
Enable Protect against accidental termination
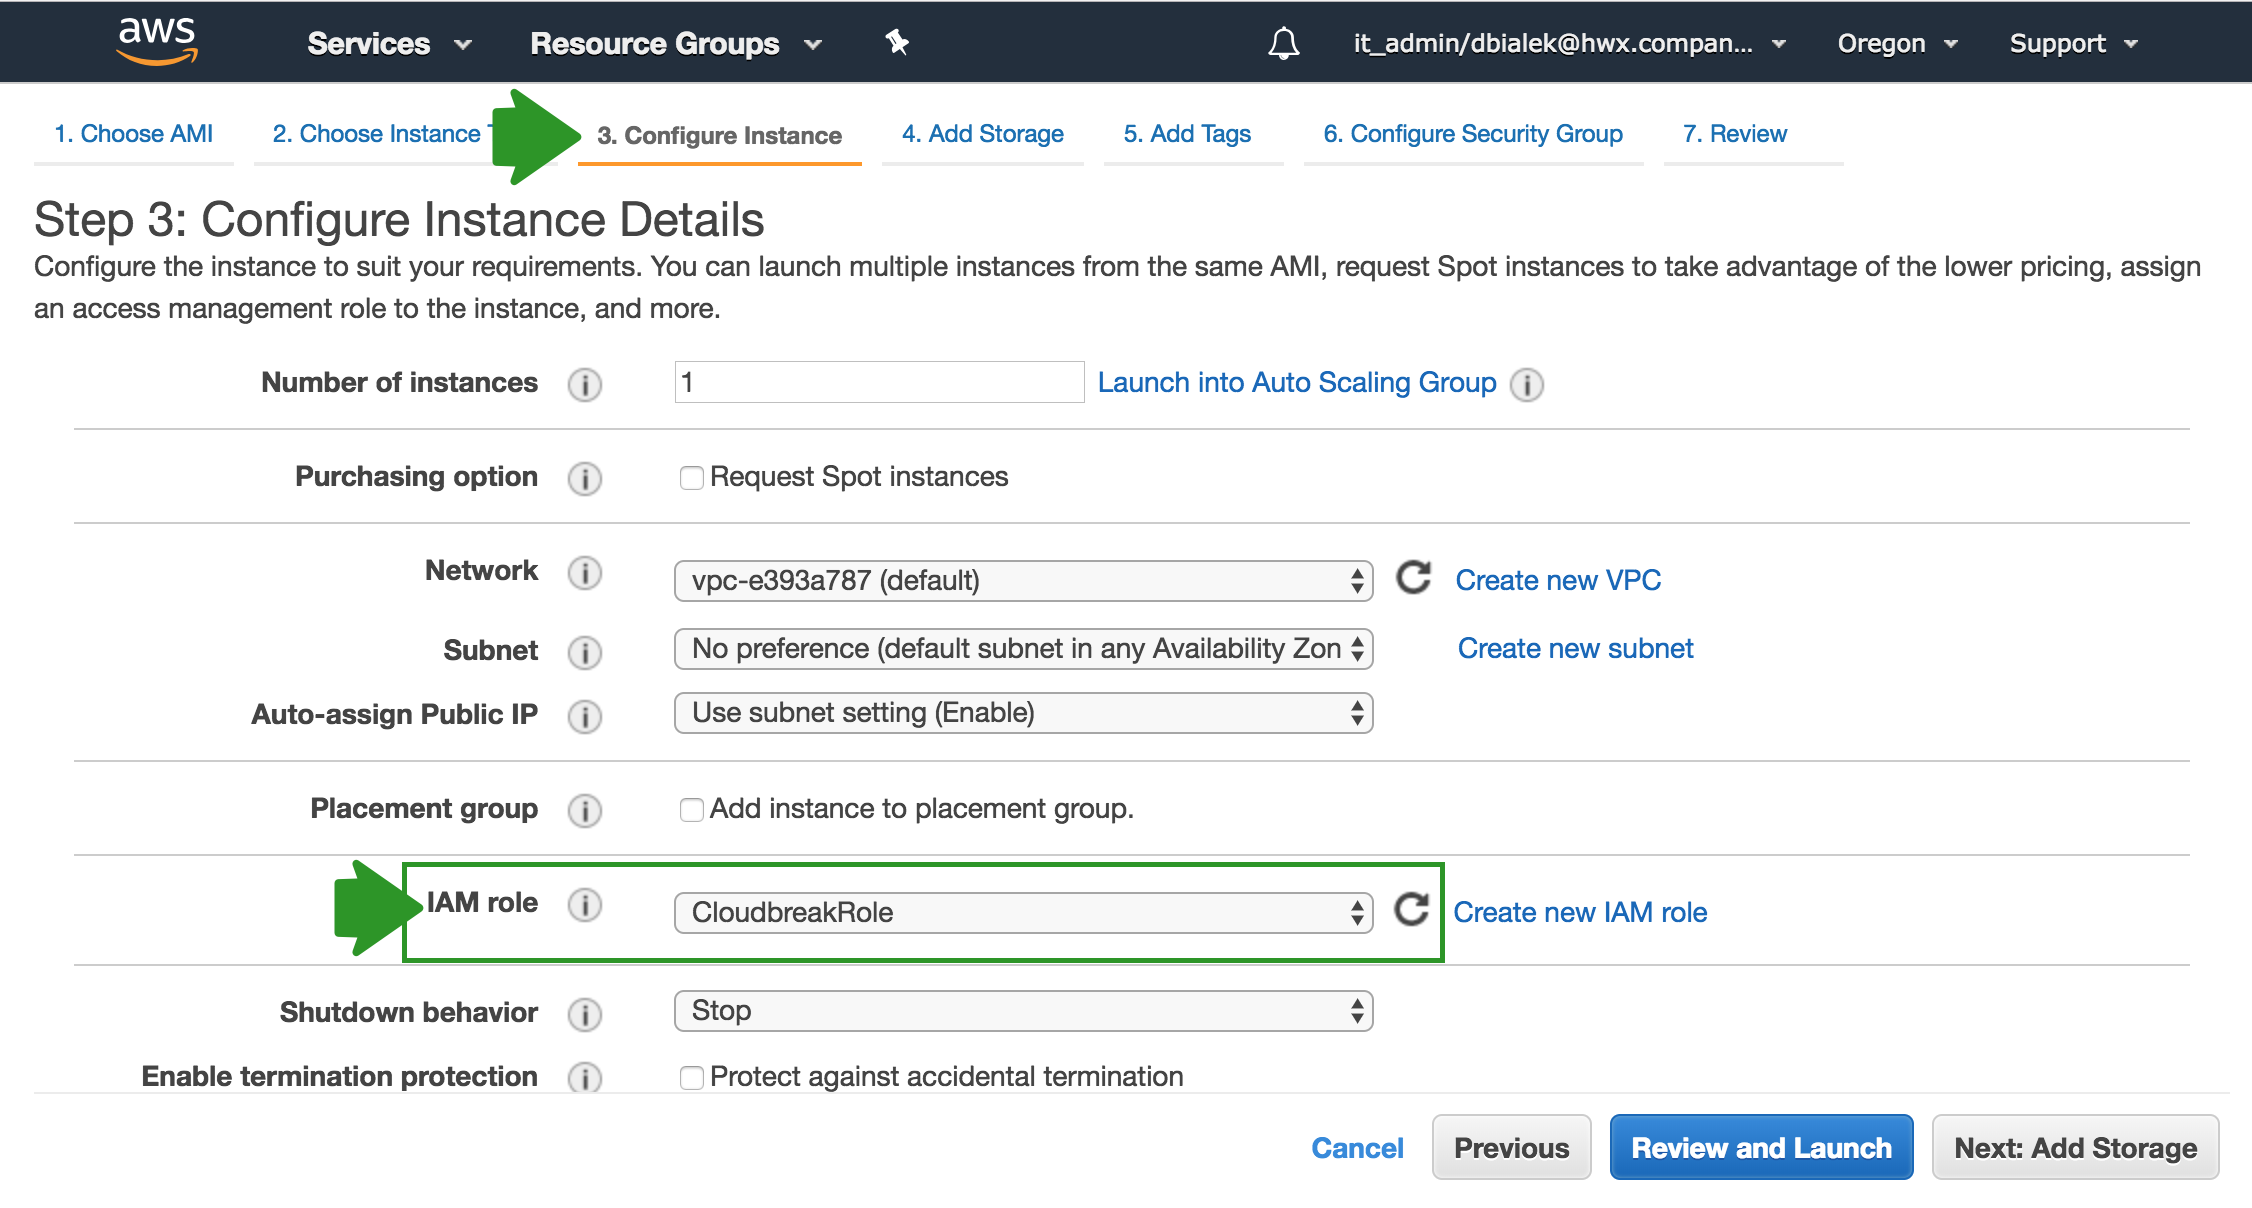coord(691,1078)
